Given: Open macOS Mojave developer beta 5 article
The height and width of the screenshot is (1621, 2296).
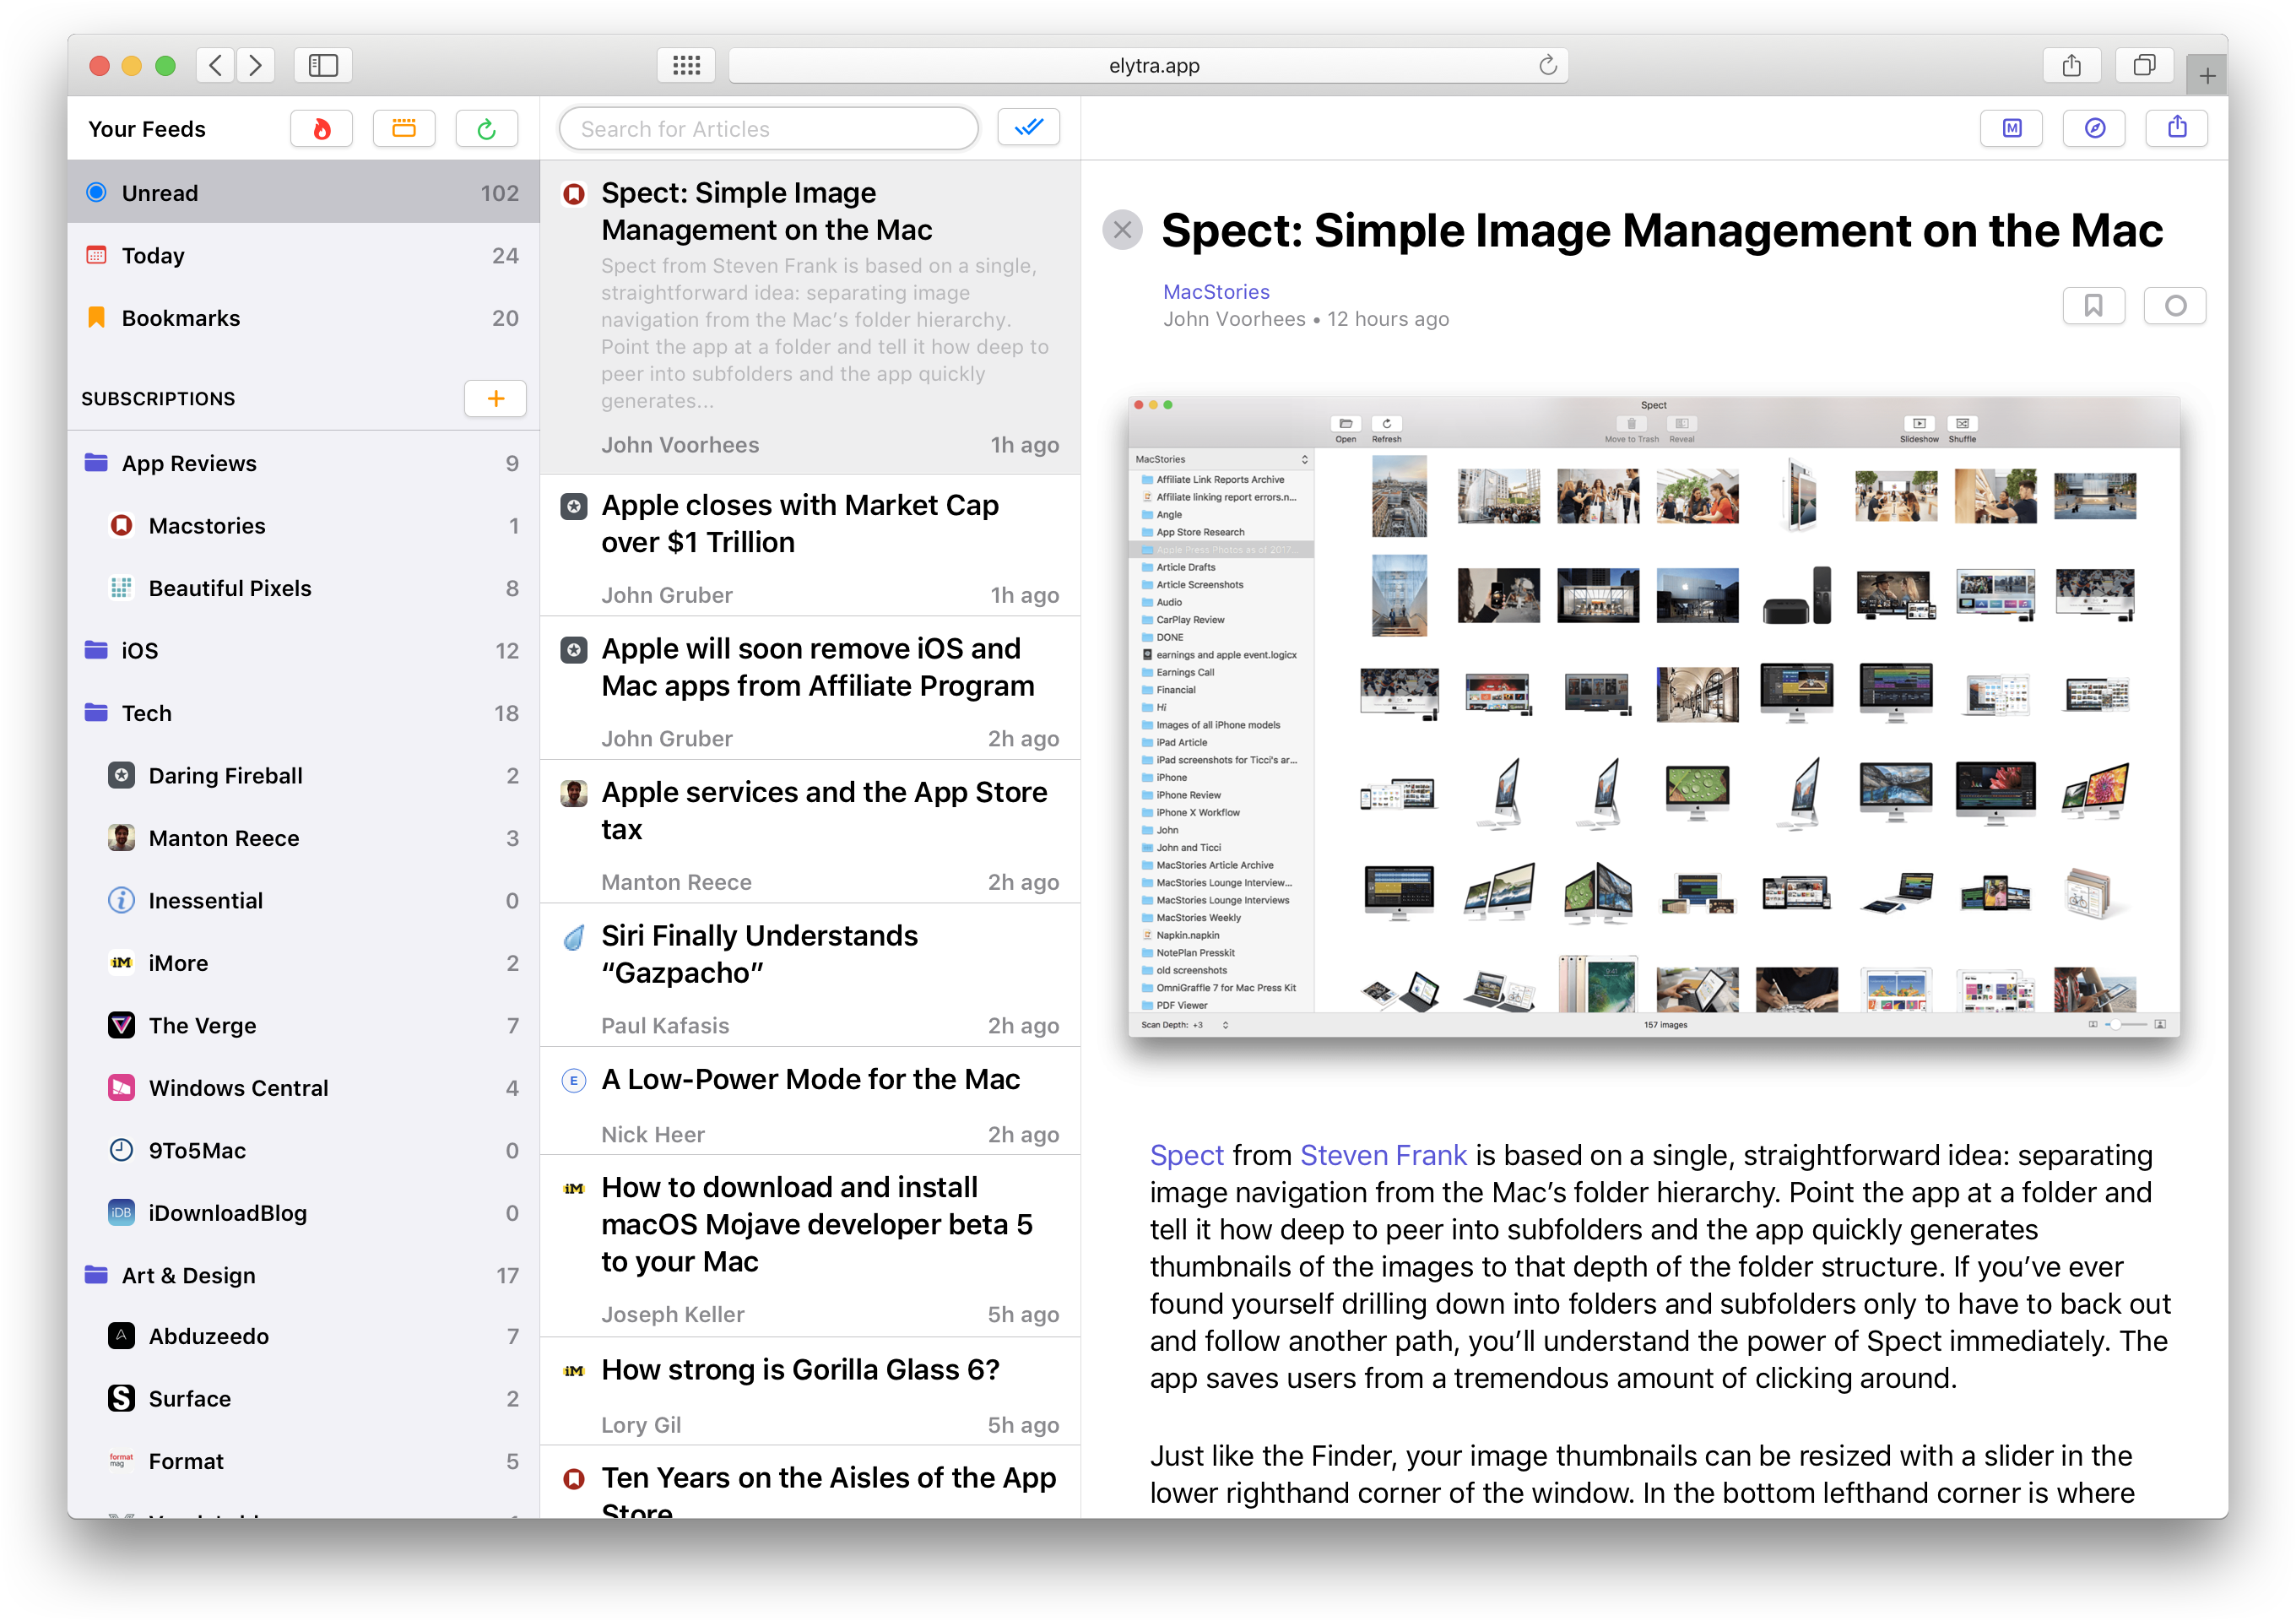Looking at the screenshot, I should coord(810,1246).
